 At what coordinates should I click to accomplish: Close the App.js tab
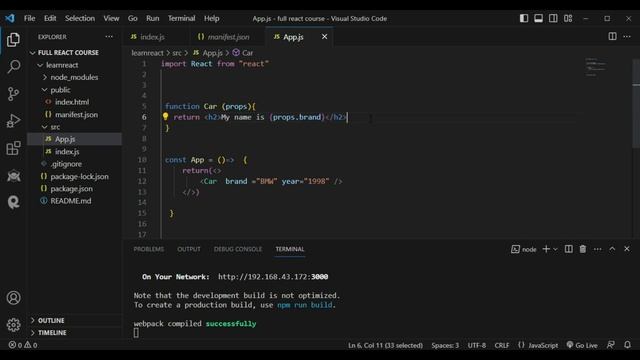pyautogui.click(x=324, y=37)
